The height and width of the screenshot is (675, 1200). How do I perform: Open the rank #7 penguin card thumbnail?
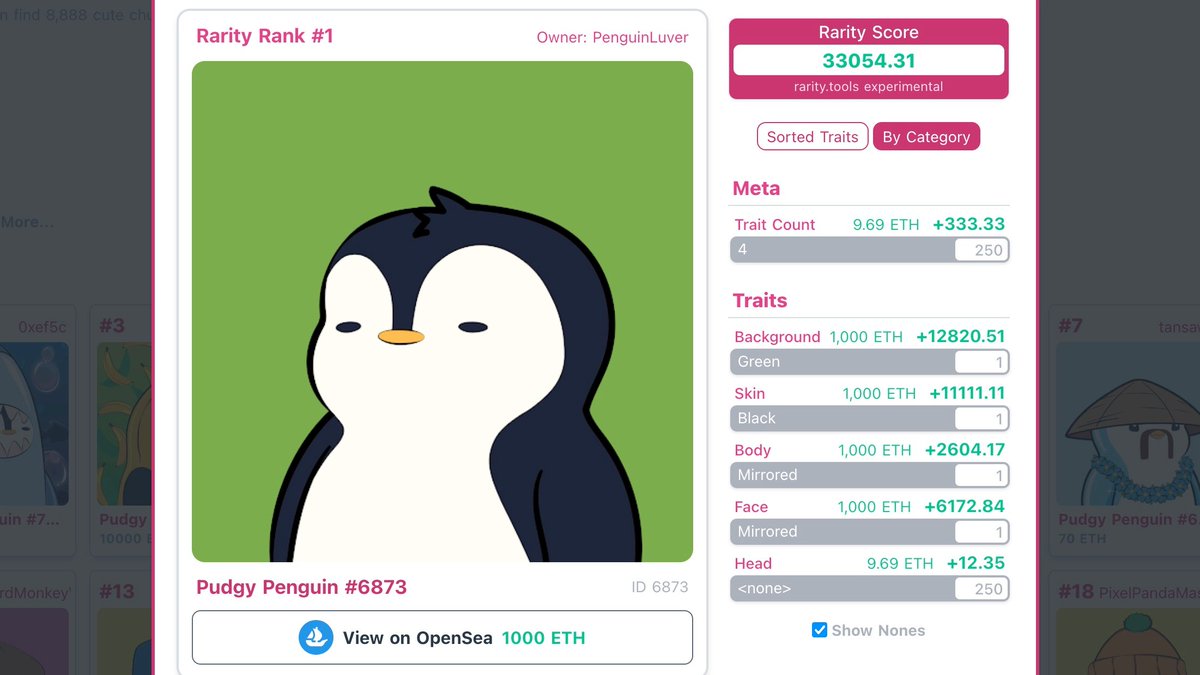pyautogui.click(x=1128, y=424)
